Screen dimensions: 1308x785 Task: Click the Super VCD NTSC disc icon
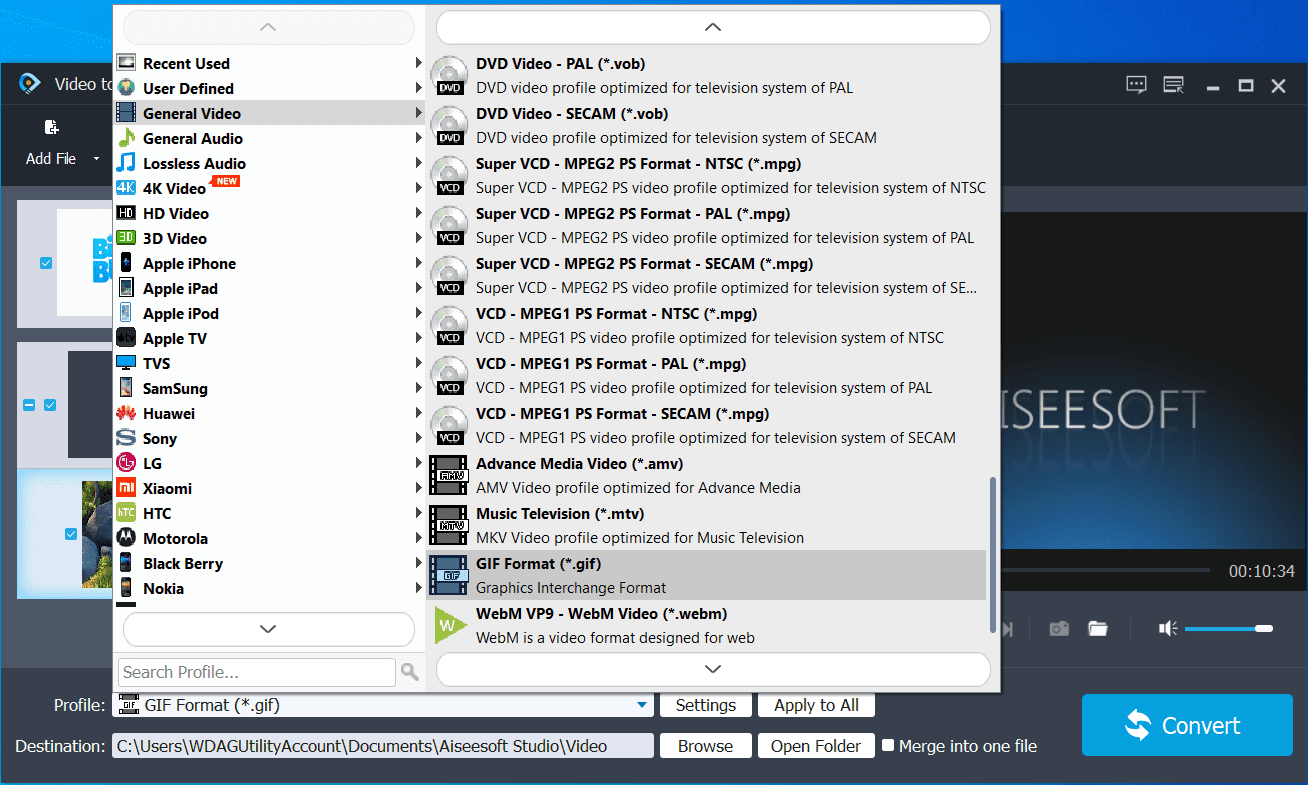click(x=450, y=176)
